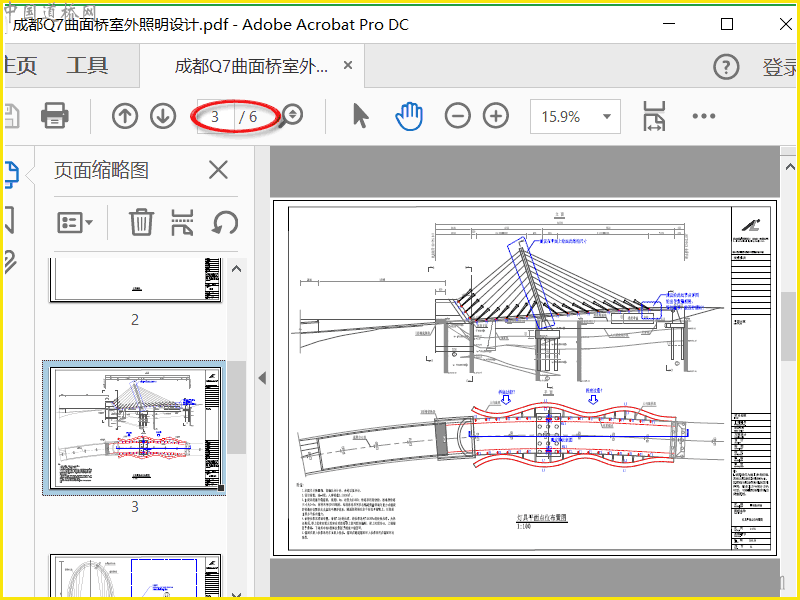The height and width of the screenshot is (600, 800).
Task: Go to previous page with up arrow
Action: (125, 116)
